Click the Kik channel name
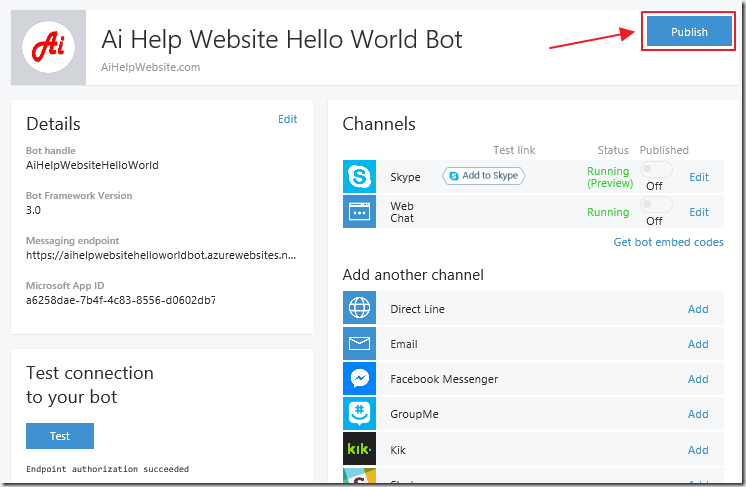Viewport: 746px width, 487px height. [398, 450]
